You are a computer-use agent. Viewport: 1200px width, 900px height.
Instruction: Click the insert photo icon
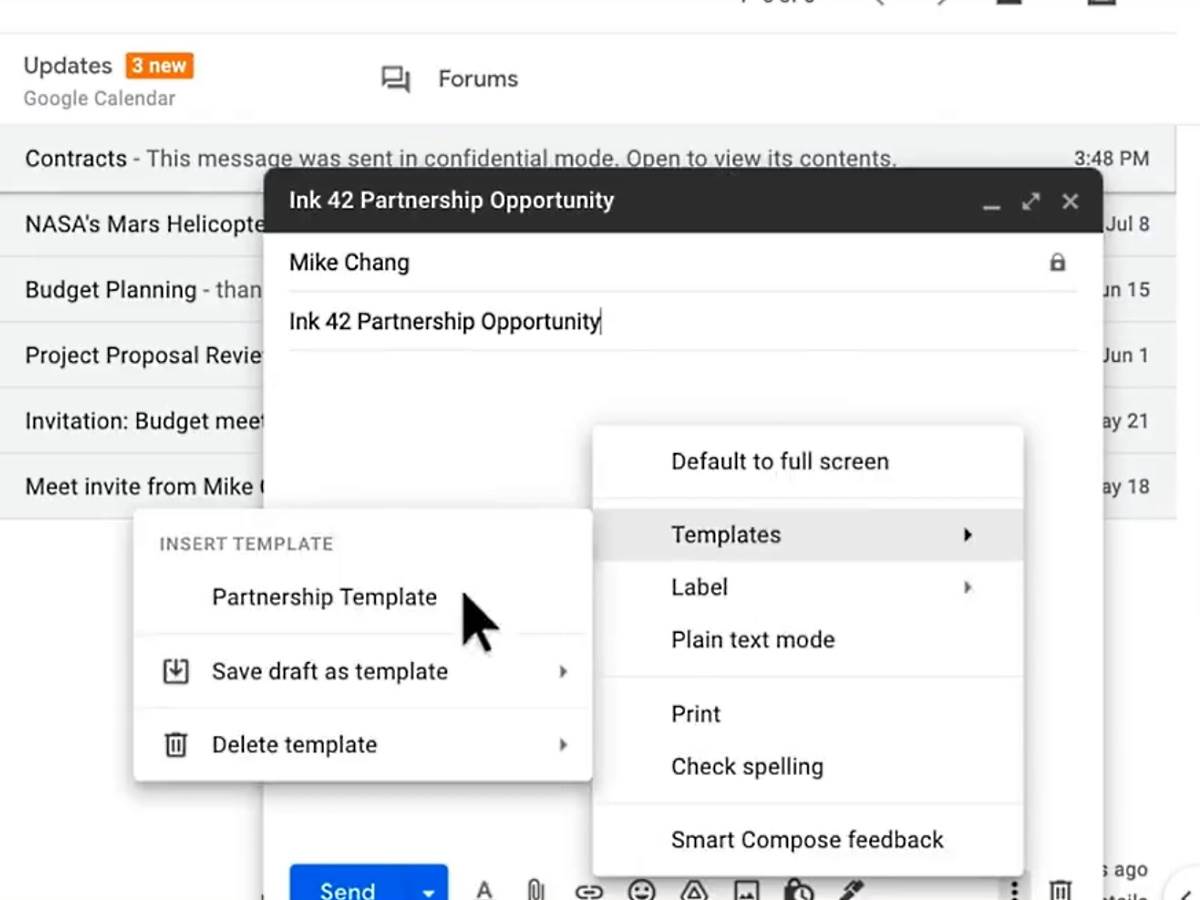pos(746,890)
